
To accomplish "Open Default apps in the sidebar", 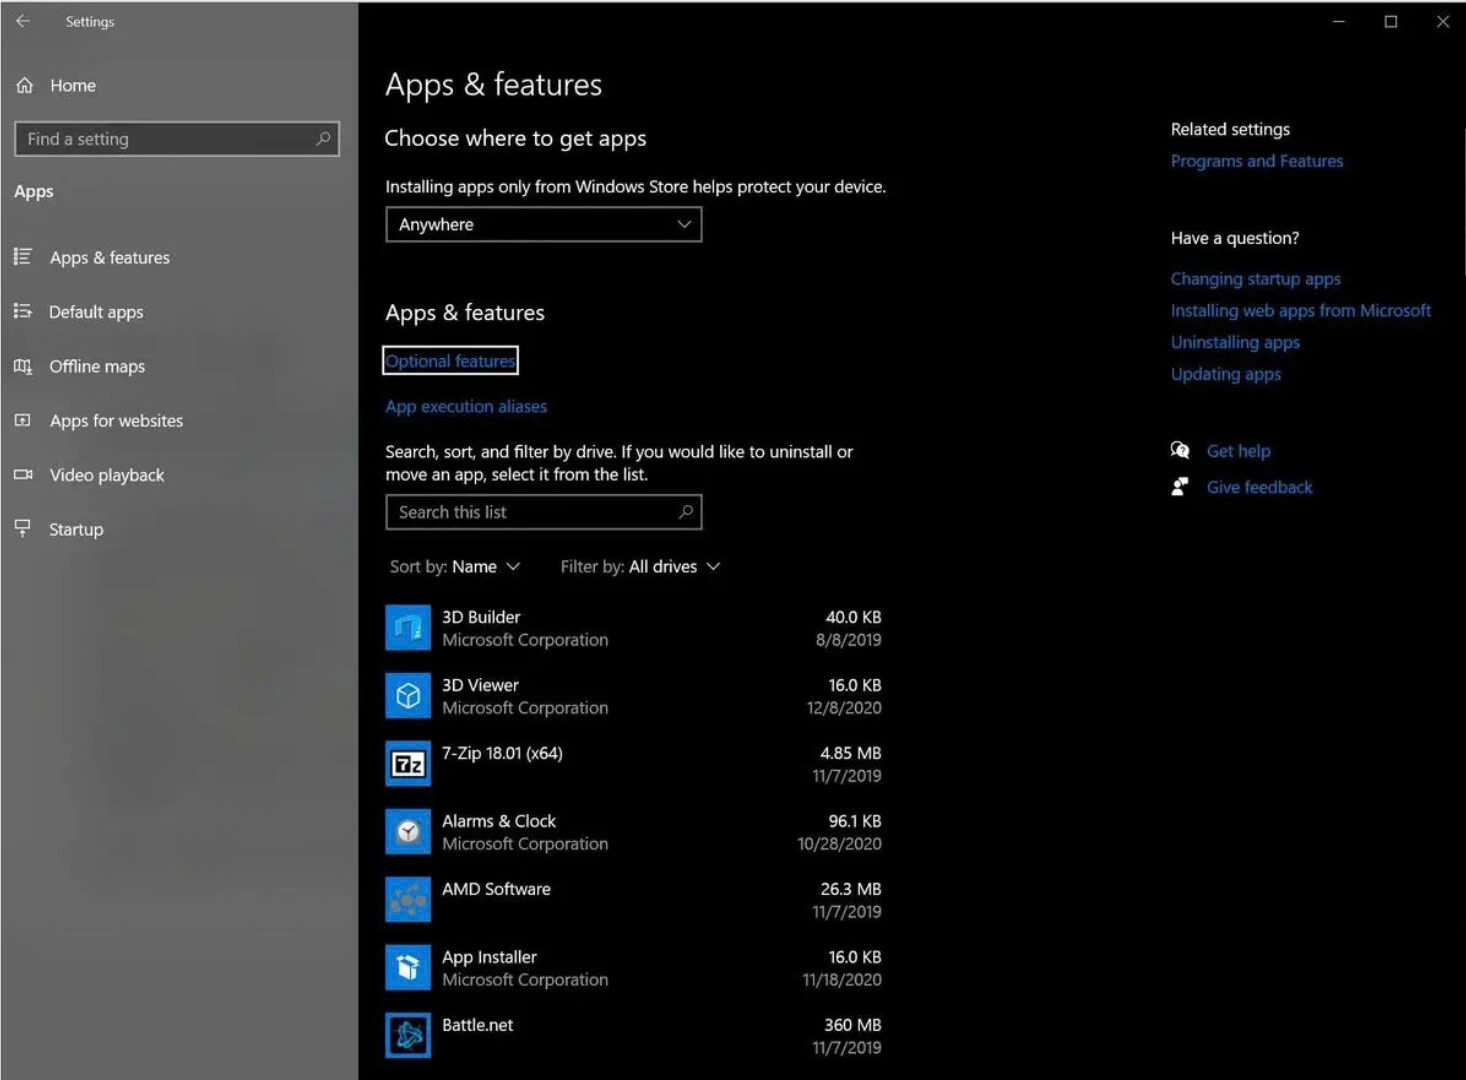I will 96,312.
